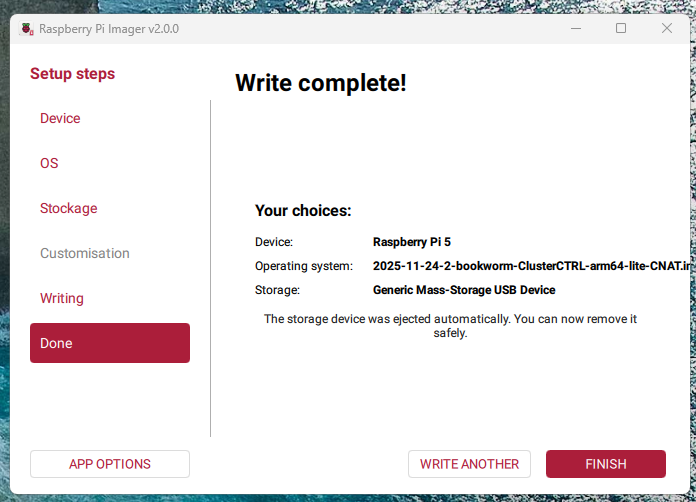The width and height of the screenshot is (696, 502).
Task: Switch to the Writing step
Action: pos(62,298)
